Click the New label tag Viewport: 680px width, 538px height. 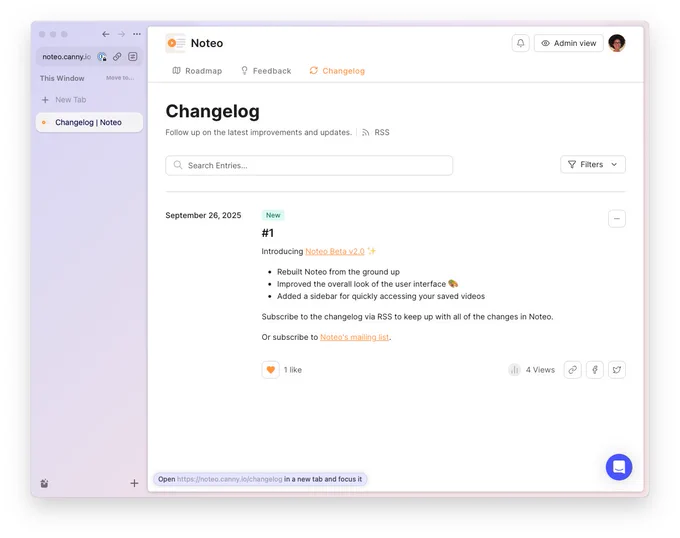(x=273, y=215)
